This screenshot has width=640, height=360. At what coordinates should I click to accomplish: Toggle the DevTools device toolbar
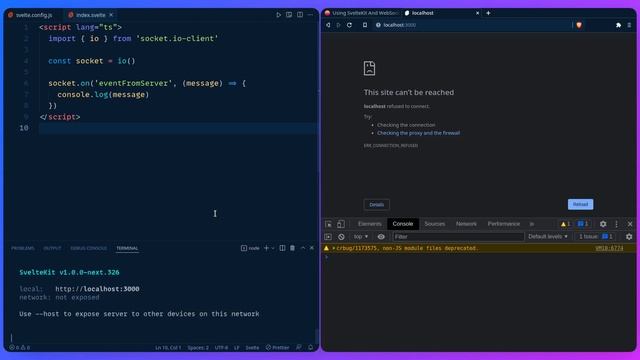click(341, 224)
